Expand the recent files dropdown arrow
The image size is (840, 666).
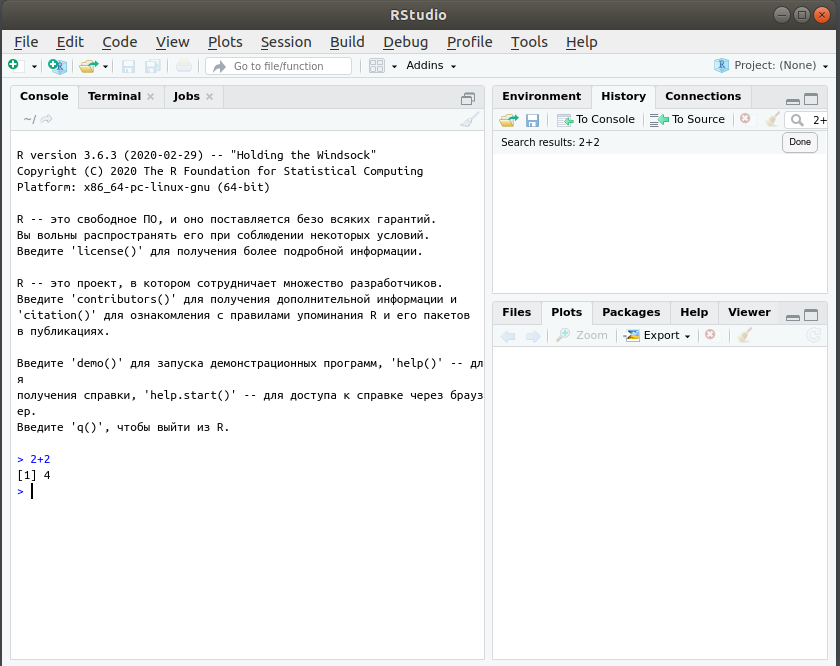click(x=106, y=66)
